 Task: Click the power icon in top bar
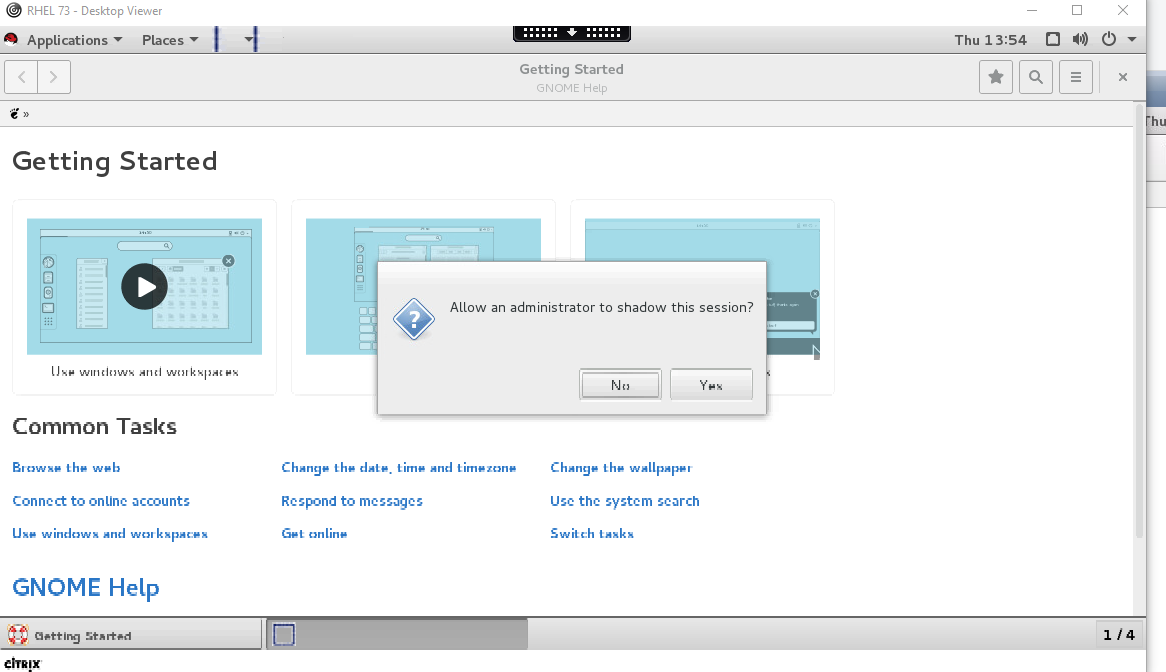pyautogui.click(x=1109, y=39)
